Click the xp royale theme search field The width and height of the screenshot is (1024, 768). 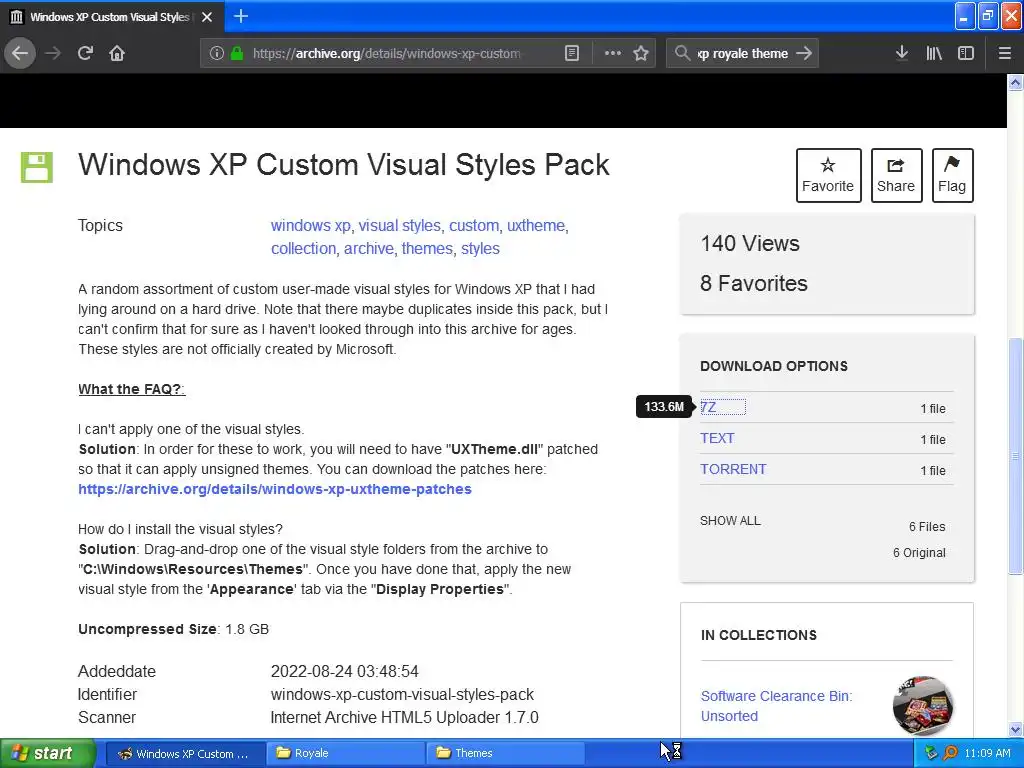click(x=745, y=54)
